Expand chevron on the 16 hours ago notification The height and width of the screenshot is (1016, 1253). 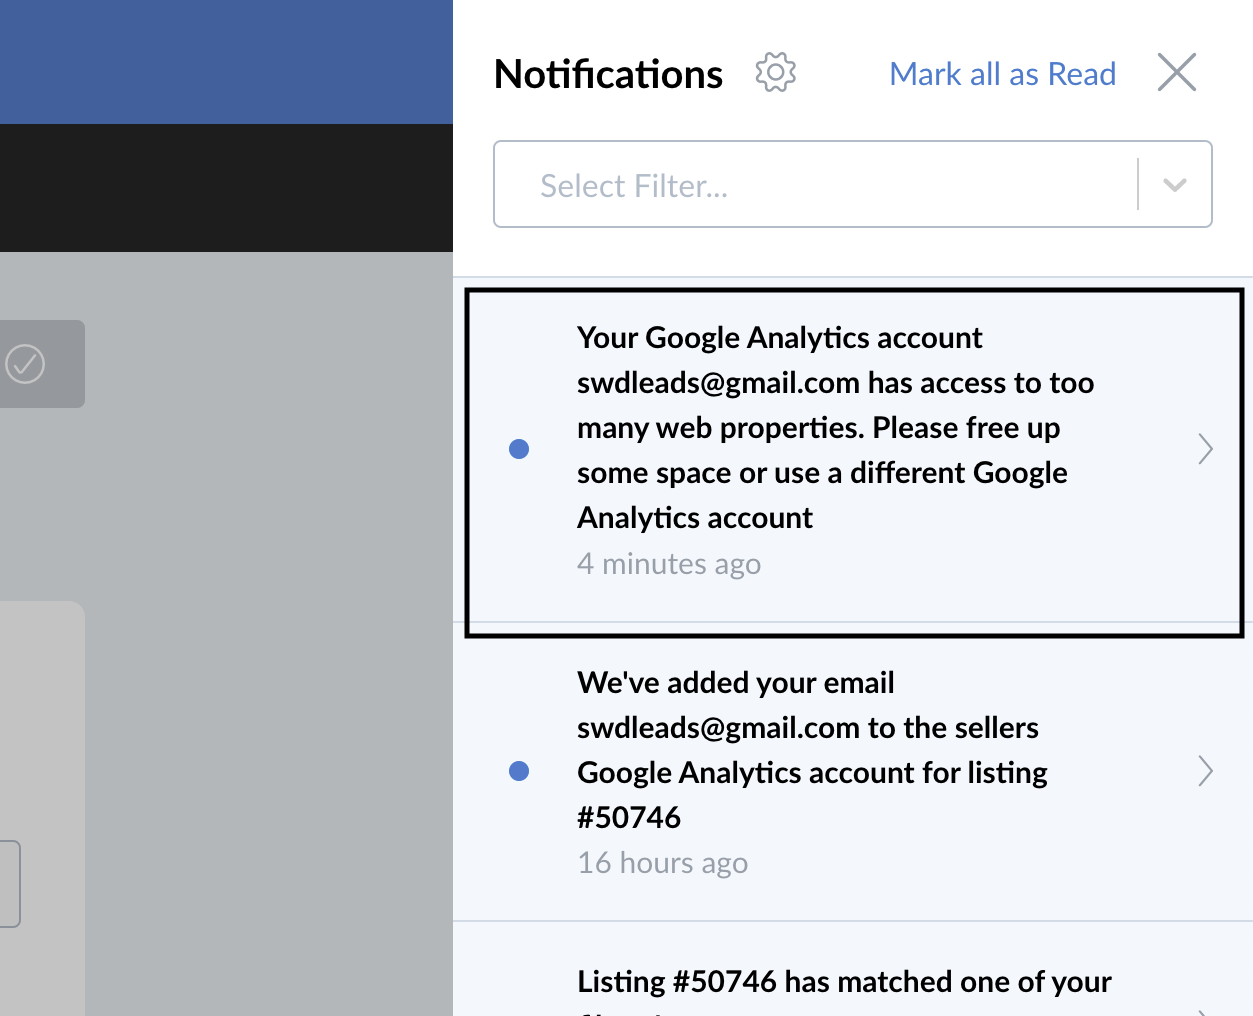click(1205, 771)
